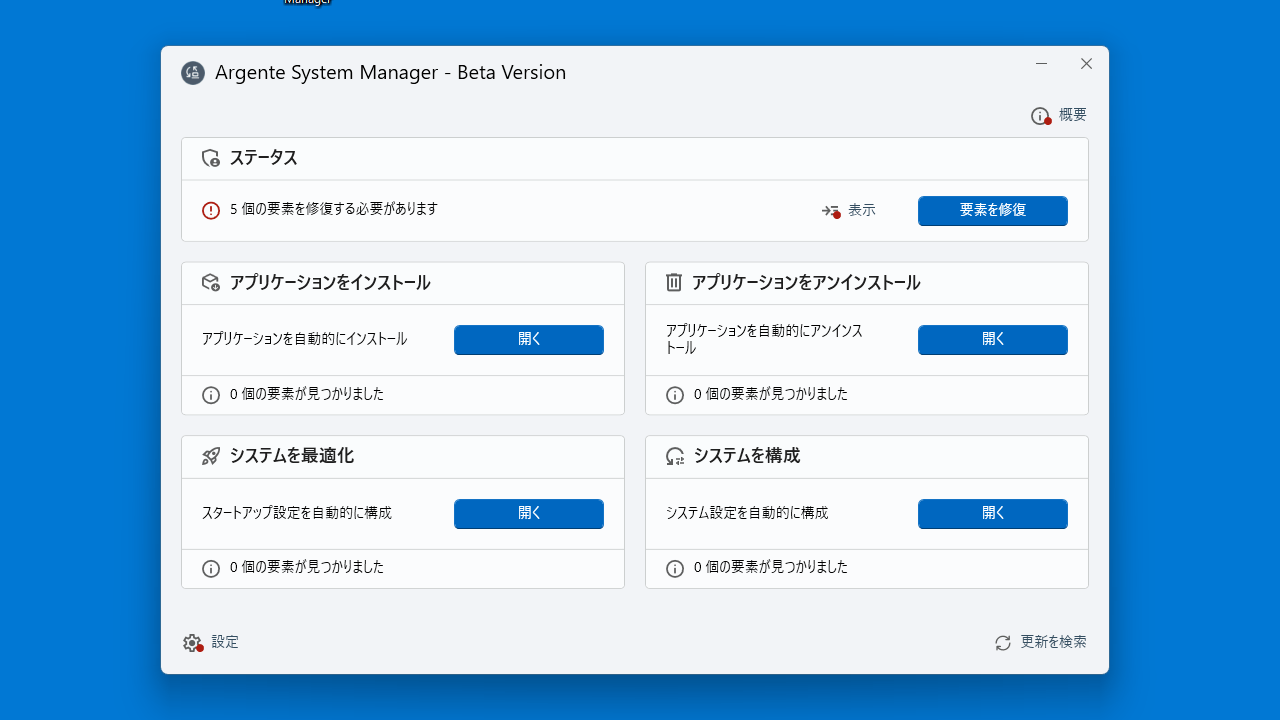1280x720 pixels.
Task: Click the システムを構成 section icon
Action: point(674,456)
